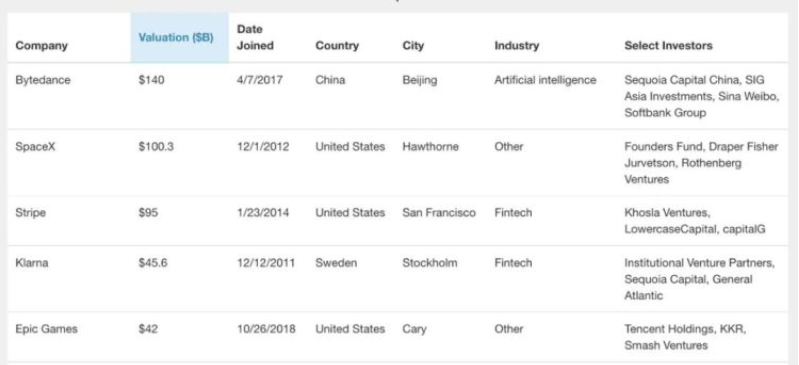Viewport: 799px width, 365px height.
Task: Select the Bytedance company row
Action: pyautogui.click(x=397, y=96)
